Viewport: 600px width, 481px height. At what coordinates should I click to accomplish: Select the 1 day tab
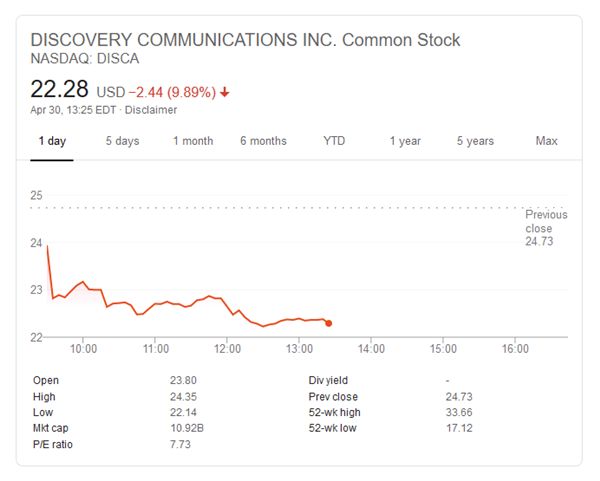tap(52, 141)
